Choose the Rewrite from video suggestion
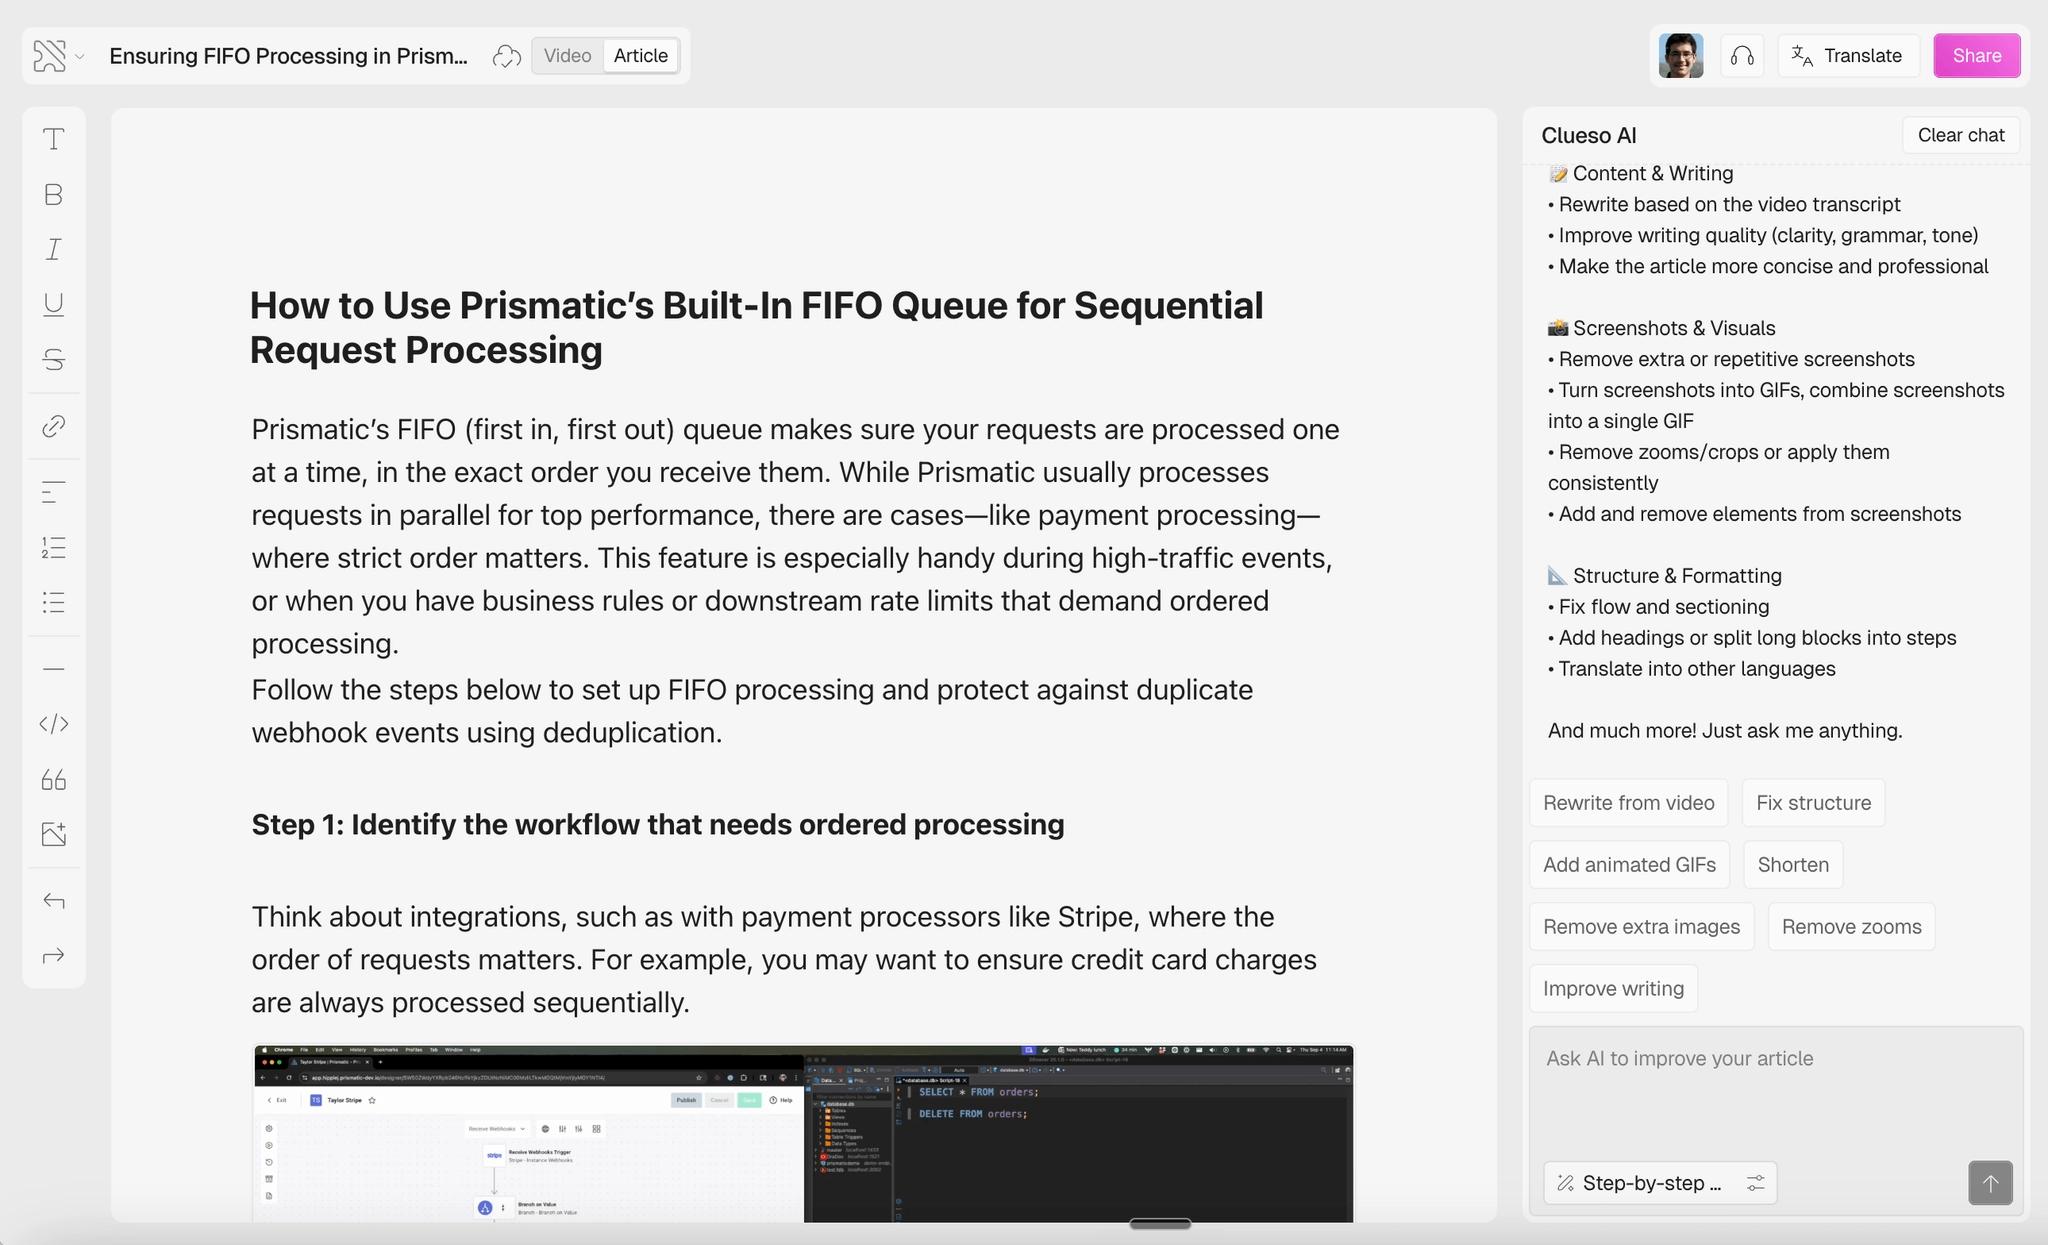The image size is (2048, 1245). [x=1628, y=803]
